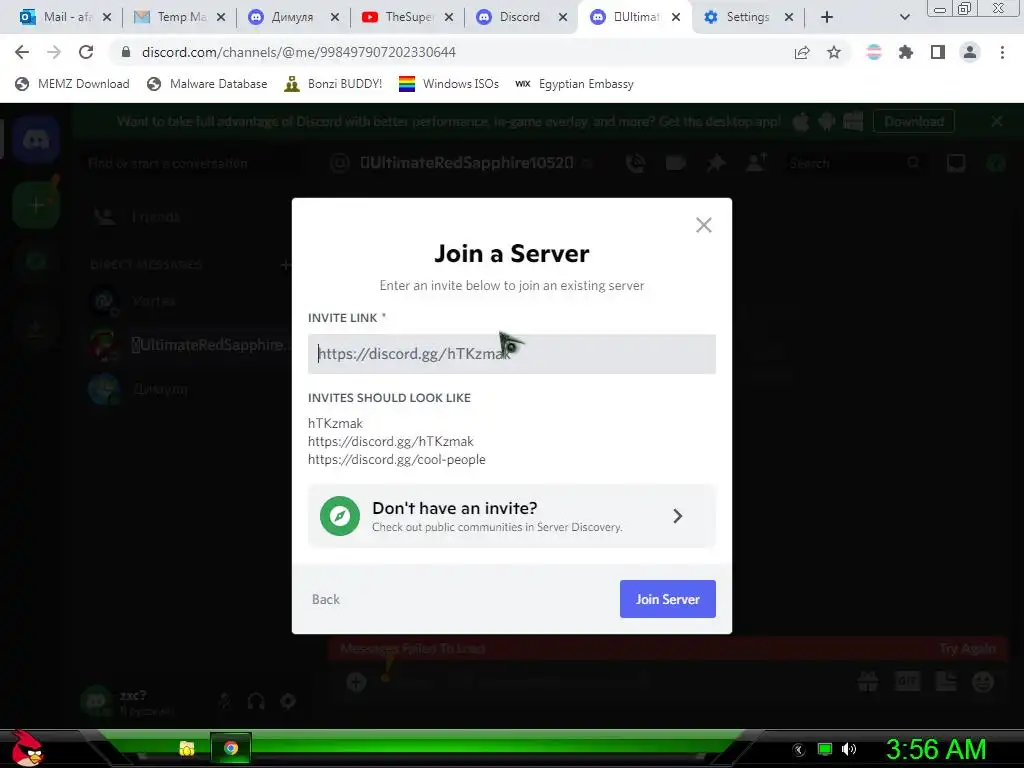Open a new browser tab

(827, 17)
